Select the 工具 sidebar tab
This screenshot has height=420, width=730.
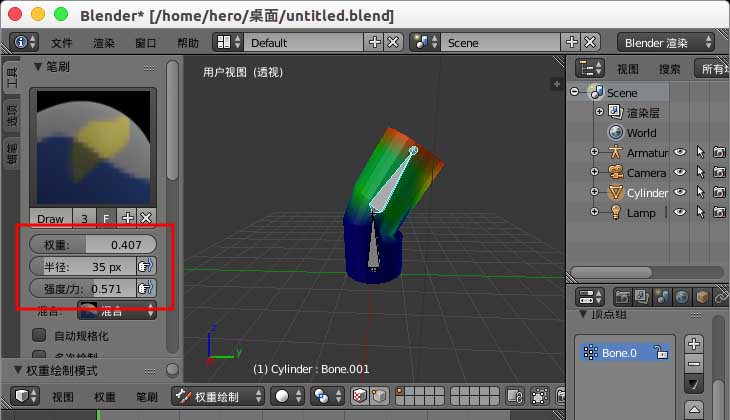pyautogui.click(x=12, y=77)
